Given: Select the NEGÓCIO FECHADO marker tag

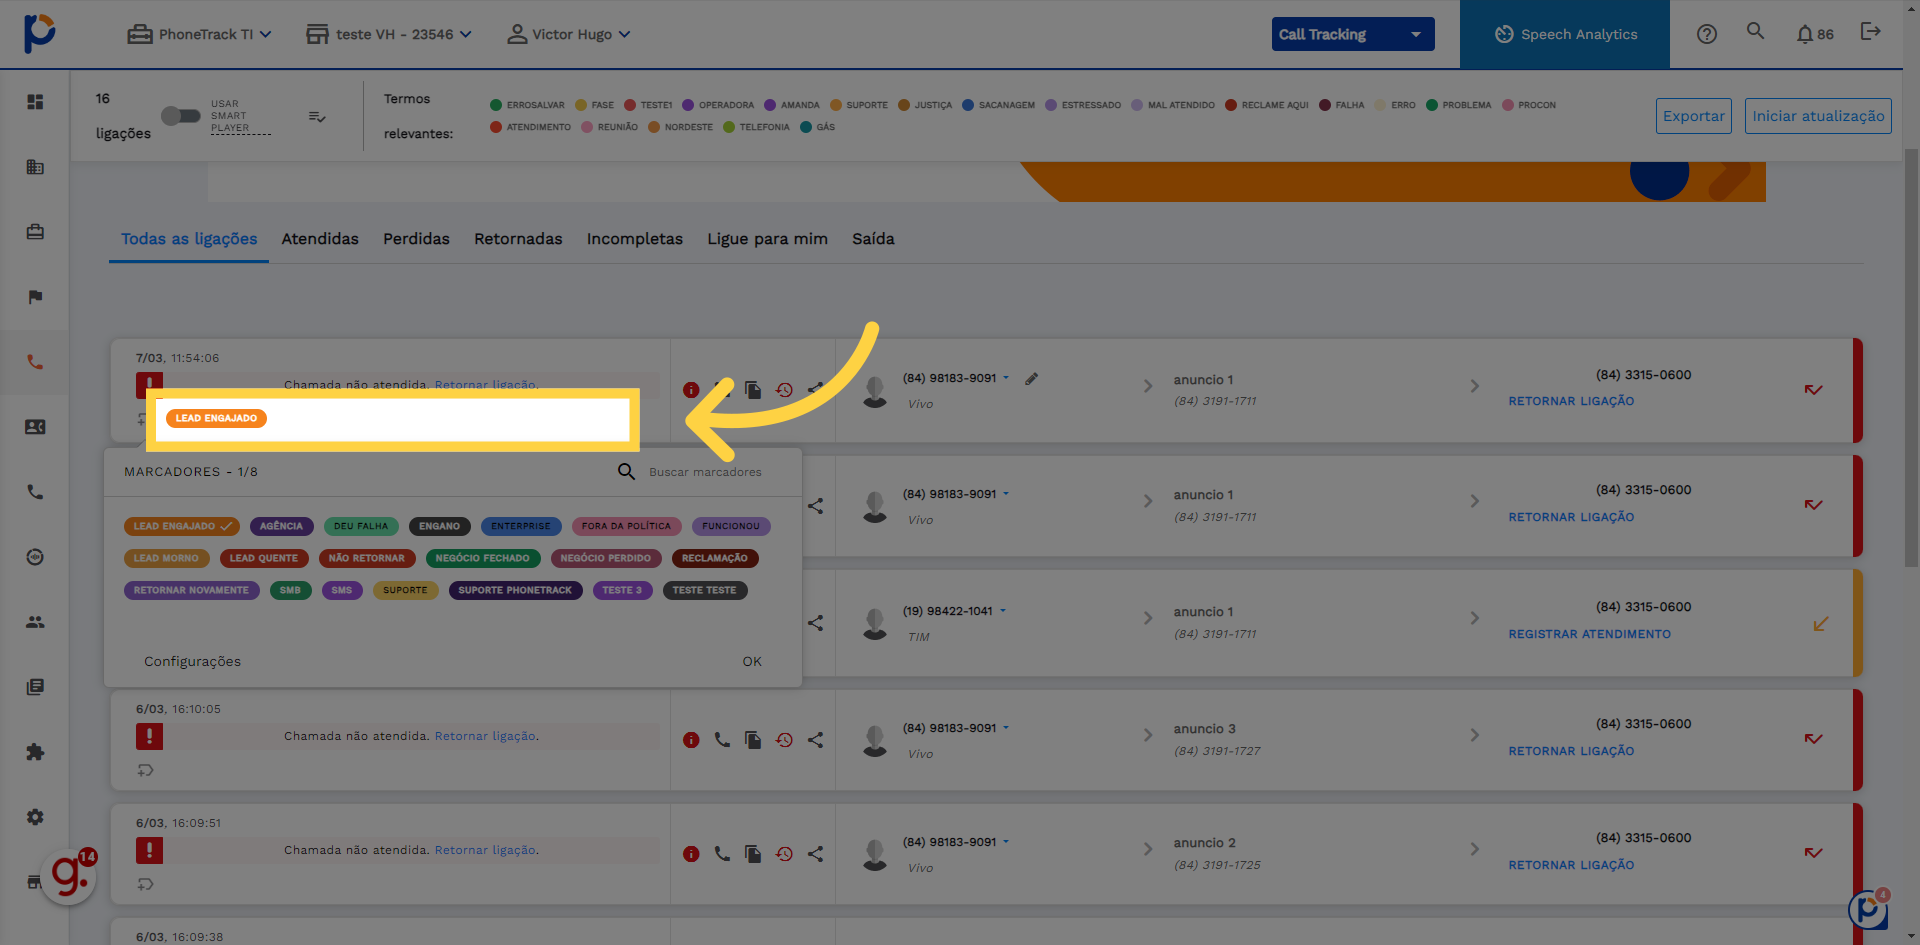Looking at the screenshot, I should (483, 558).
